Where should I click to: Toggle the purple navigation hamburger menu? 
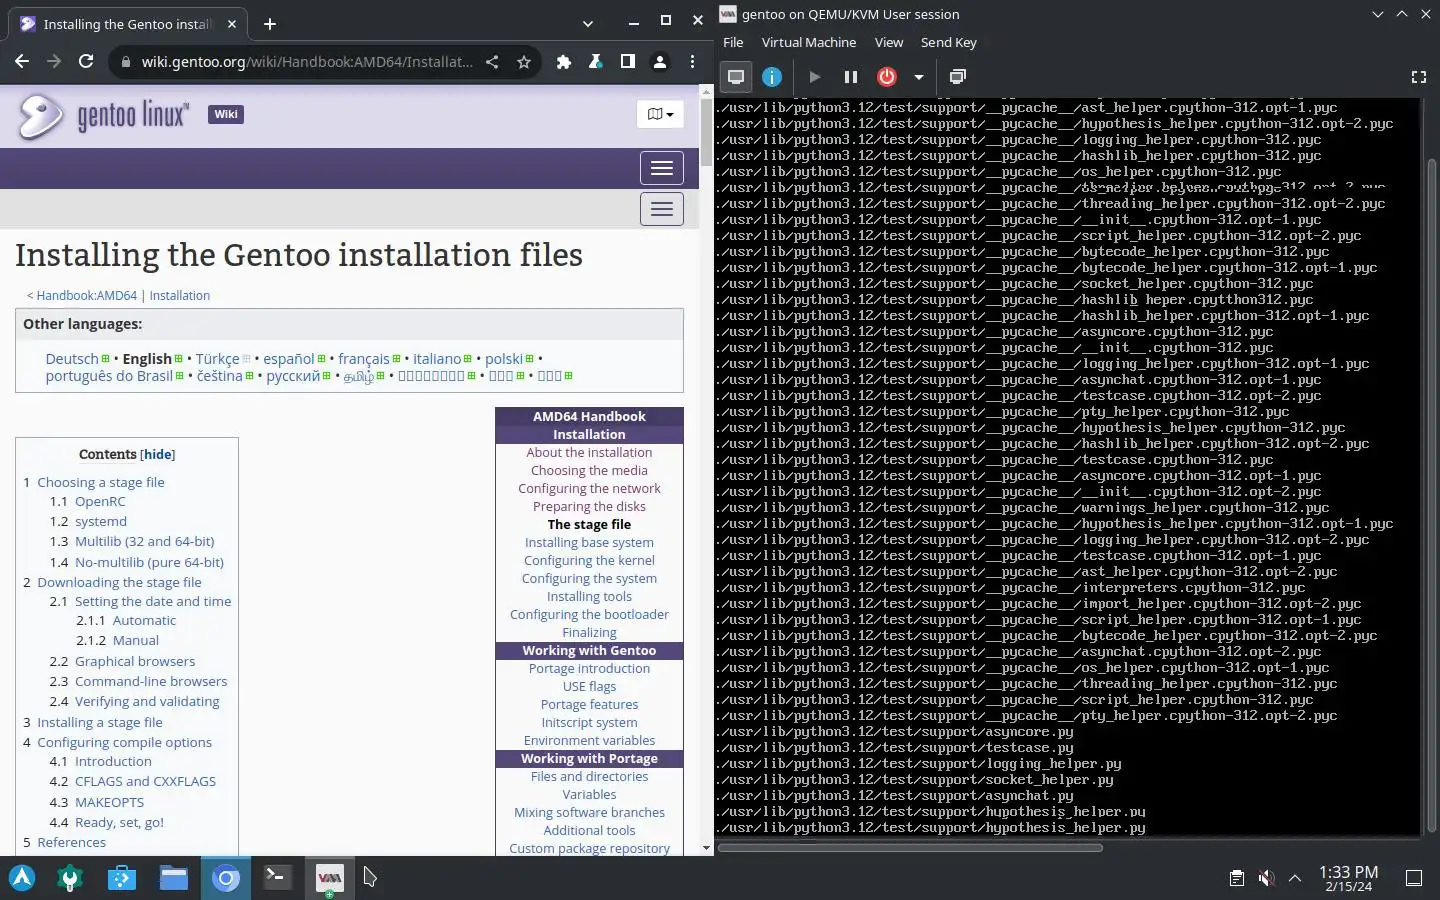(x=662, y=168)
